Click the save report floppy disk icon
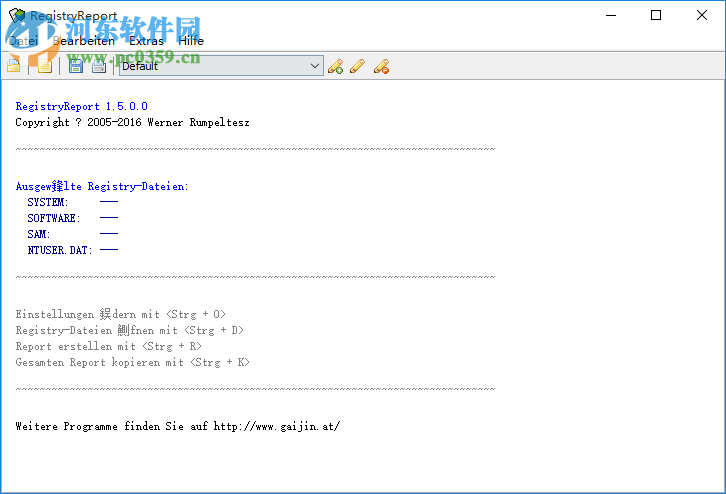Viewport: 726px width, 494px height. pyautogui.click(x=75, y=66)
